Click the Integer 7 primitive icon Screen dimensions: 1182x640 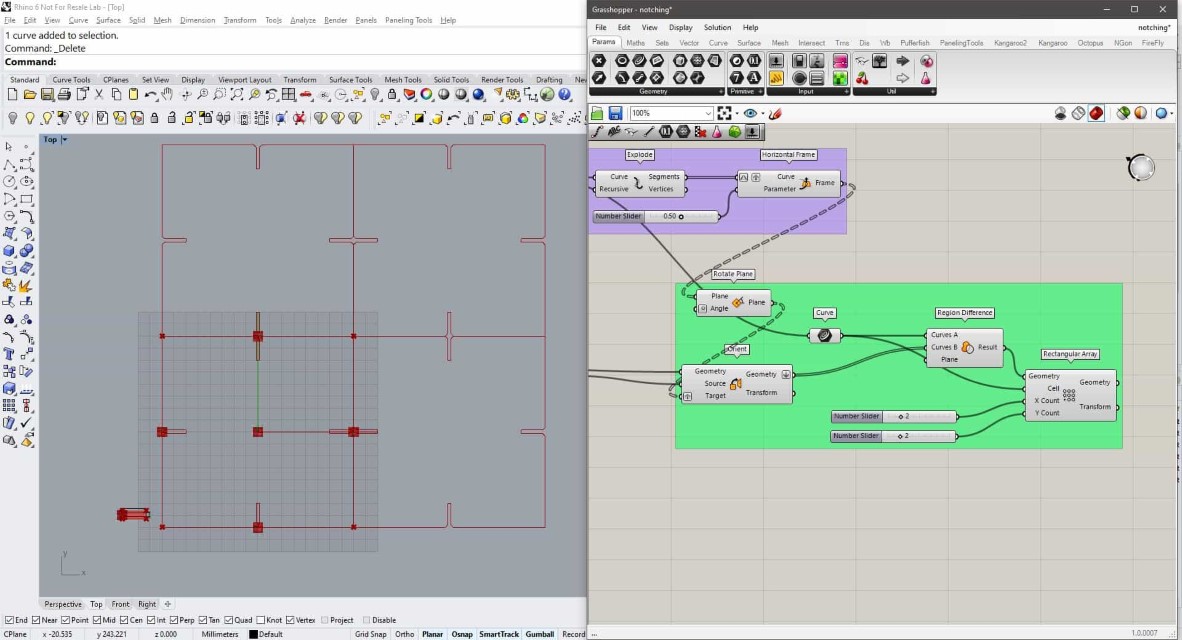point(736,78)
